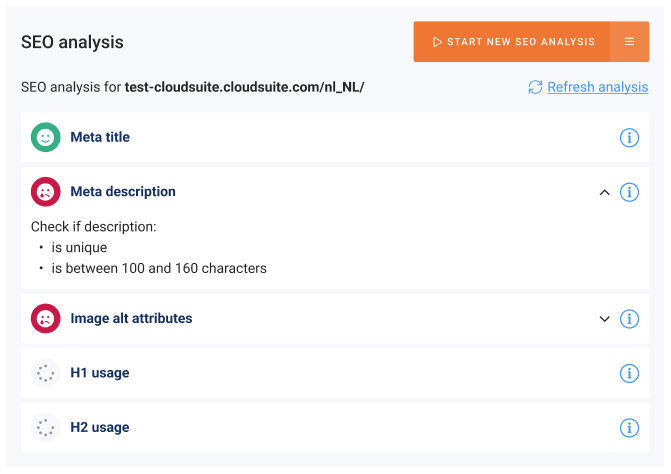Click the green smiley Meta title status icon
671x474 pixels.
45,138
